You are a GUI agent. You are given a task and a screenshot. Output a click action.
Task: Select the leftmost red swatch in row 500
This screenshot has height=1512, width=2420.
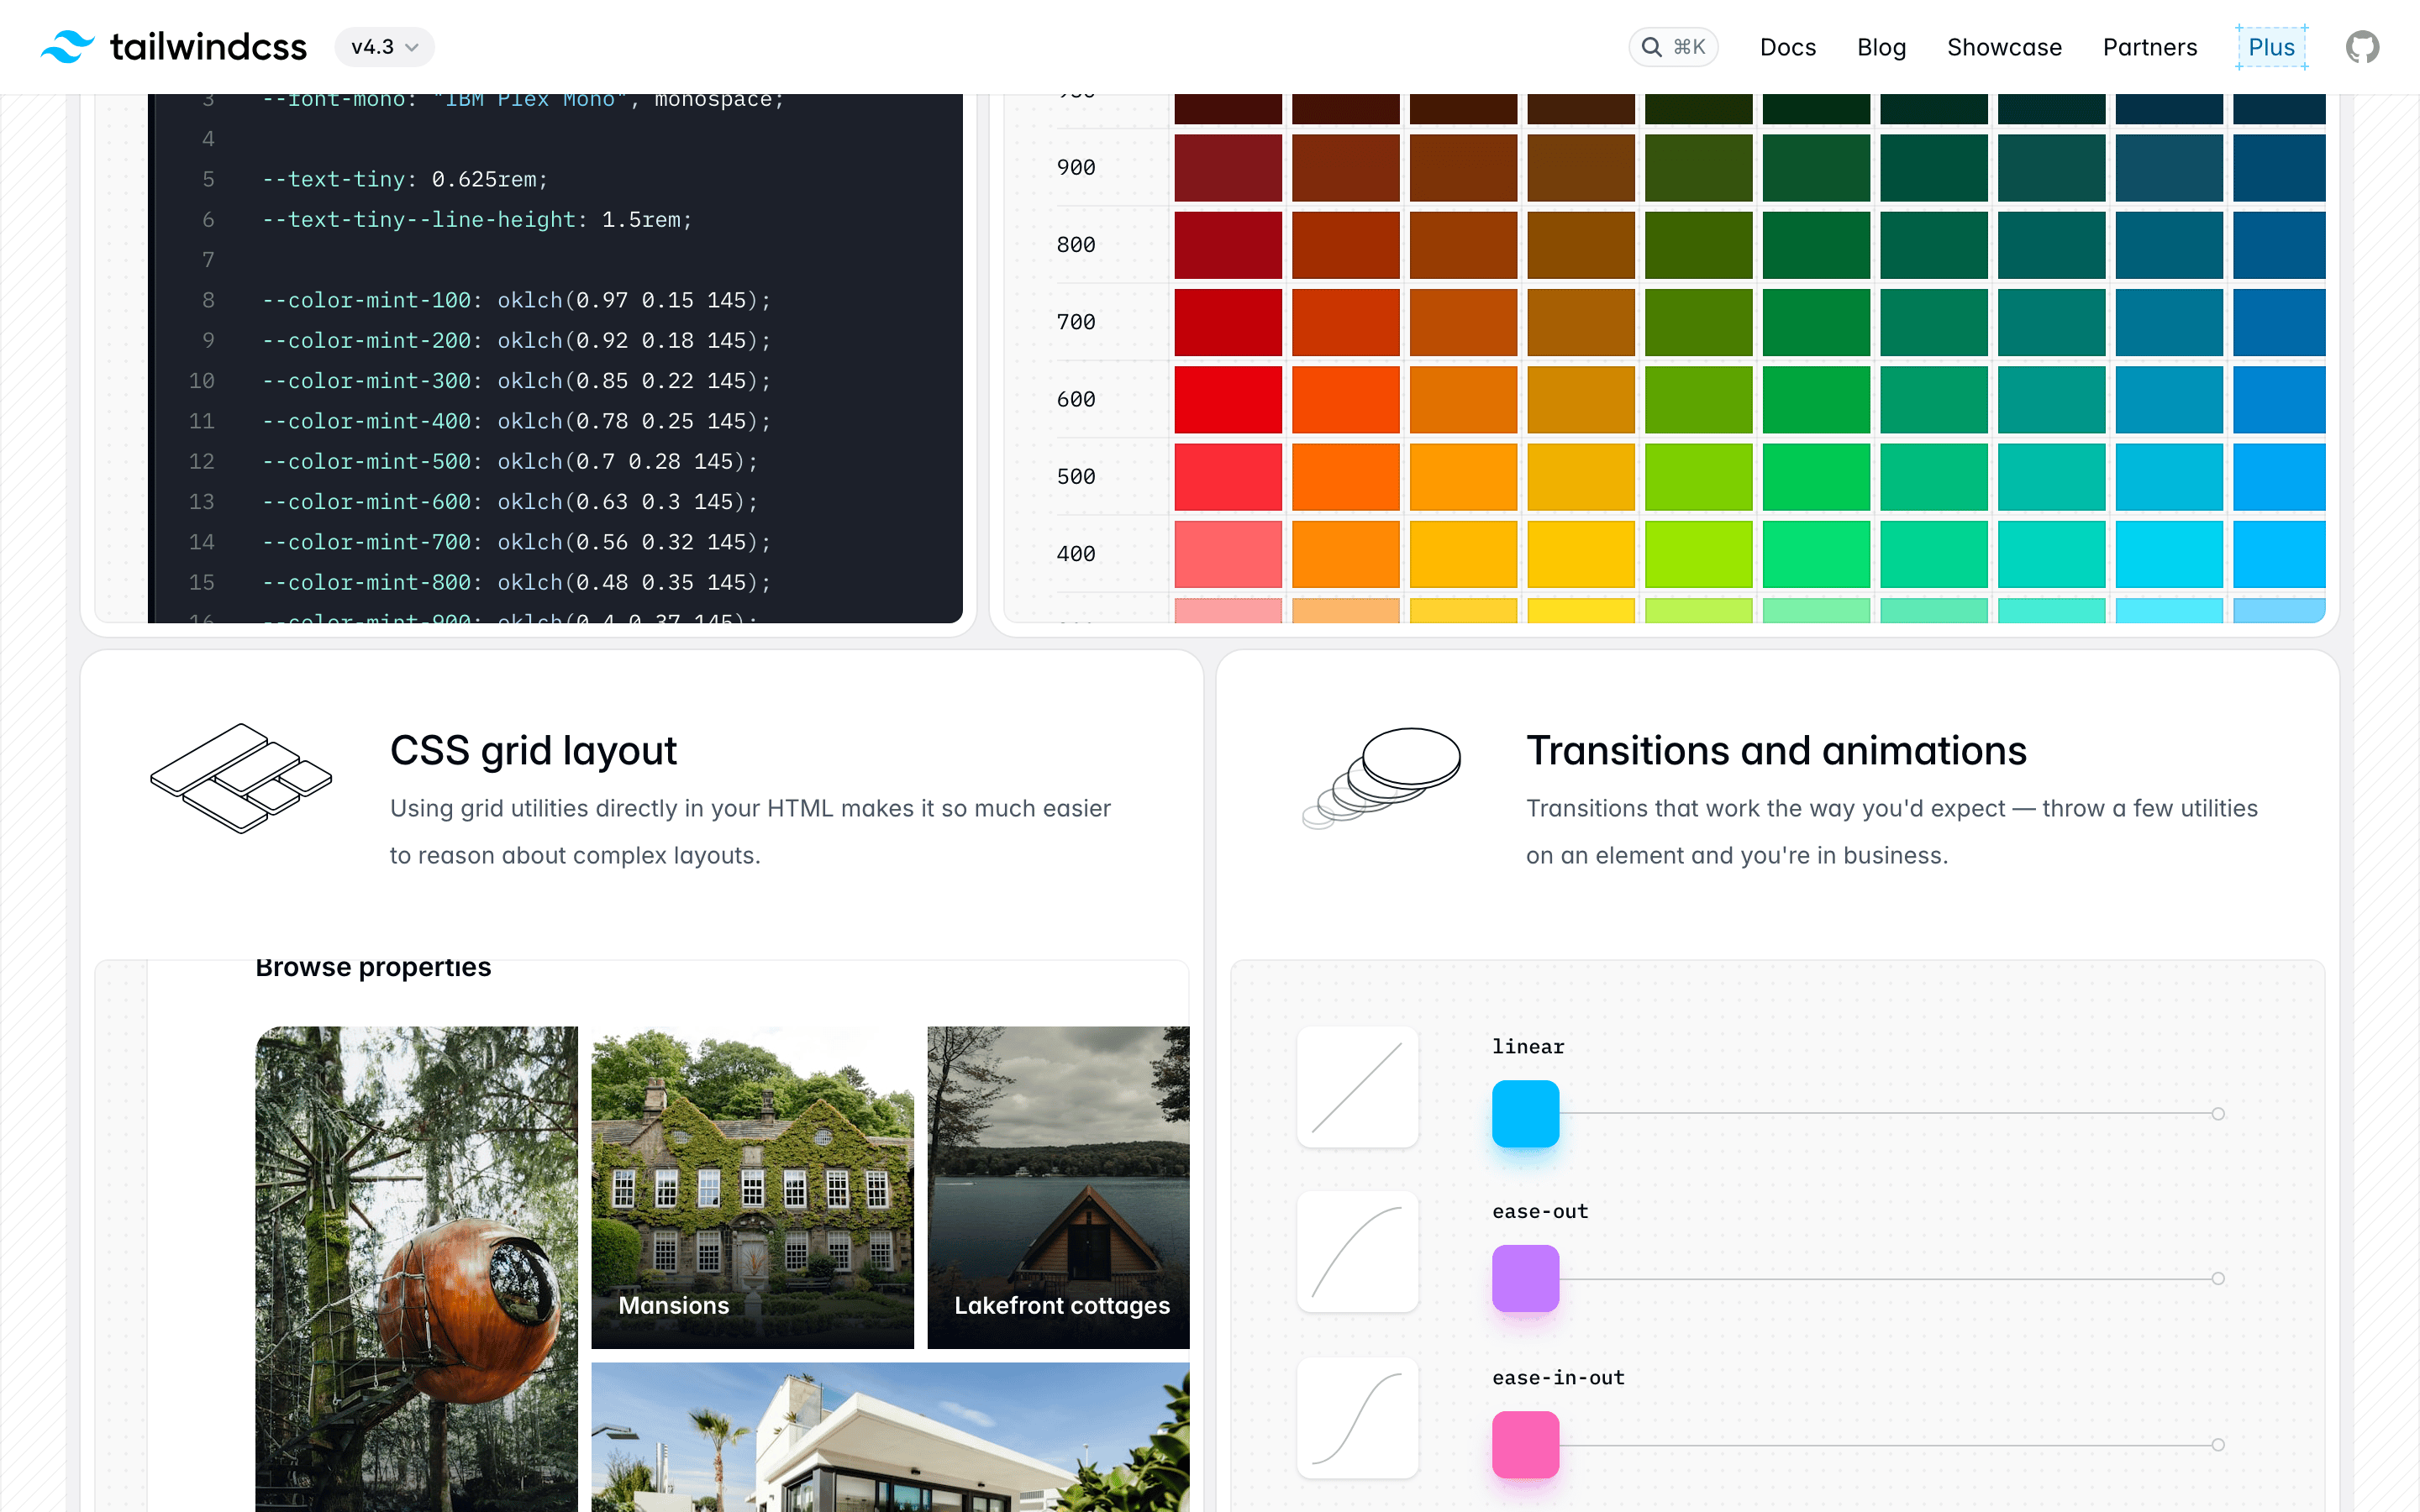[1228, 476]
